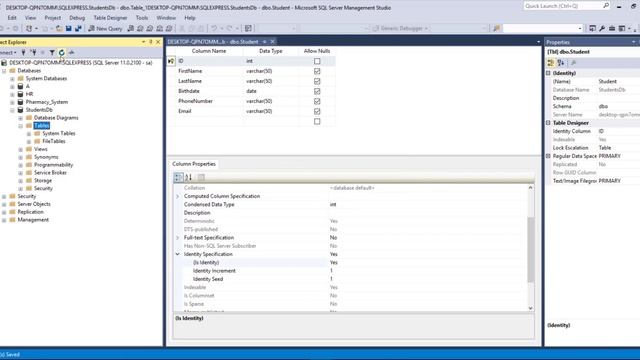The width and height of the screenshot is (640, 360).
Task: Collapse the StudentsDb database node
Action: (12, 110)
